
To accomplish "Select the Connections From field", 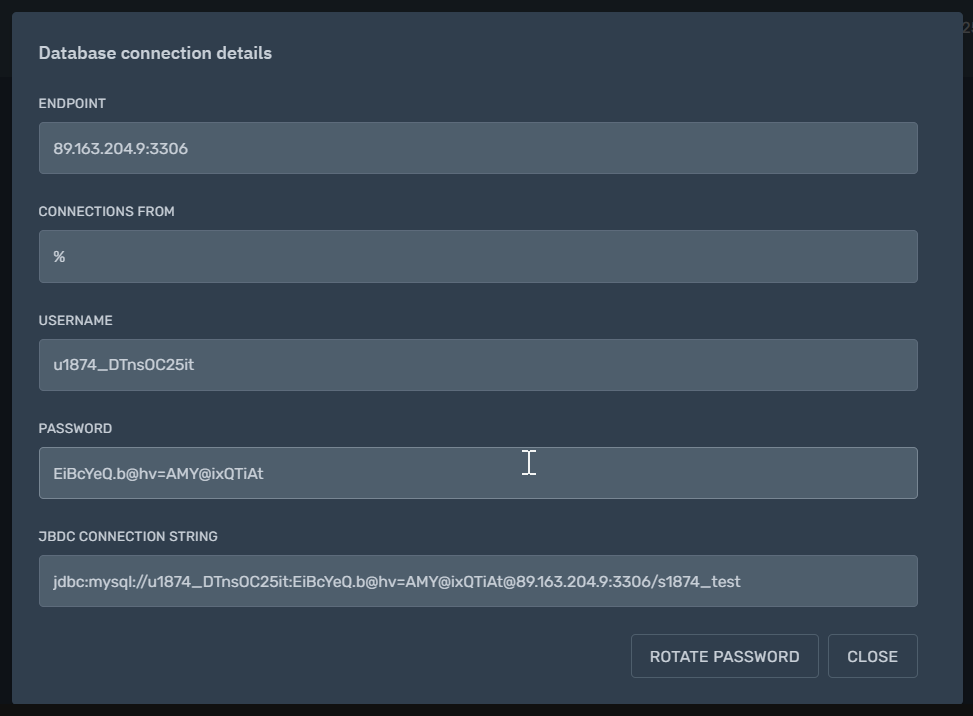I will (x=478, y=256).
